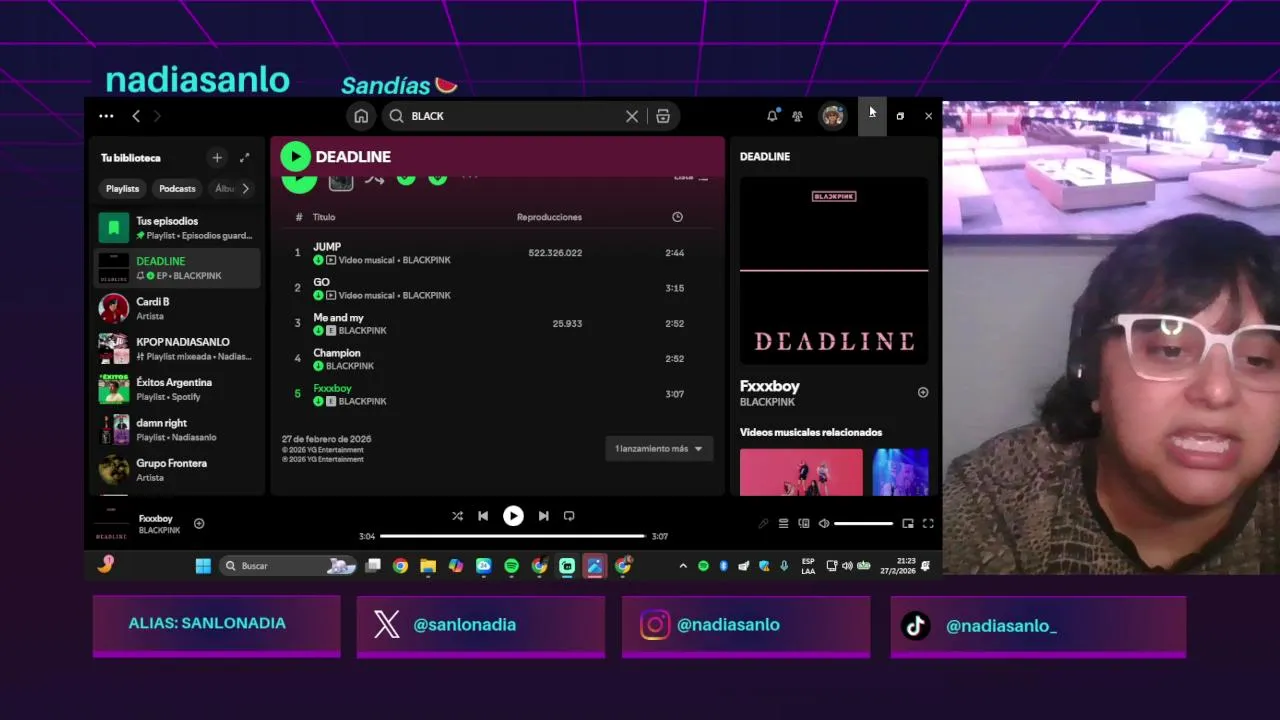The width and height of the screenshot is (1280, 720).
Task: Open the KPOP NADIASANLO playlist
Action: (177, 348)
